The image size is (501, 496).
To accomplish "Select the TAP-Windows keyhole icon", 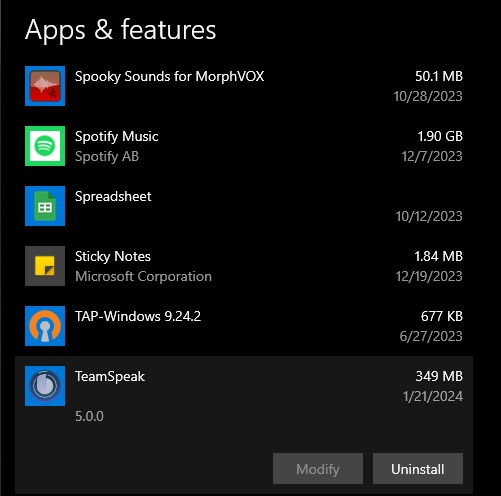I will pyautogui.click(x=45, y=326).
